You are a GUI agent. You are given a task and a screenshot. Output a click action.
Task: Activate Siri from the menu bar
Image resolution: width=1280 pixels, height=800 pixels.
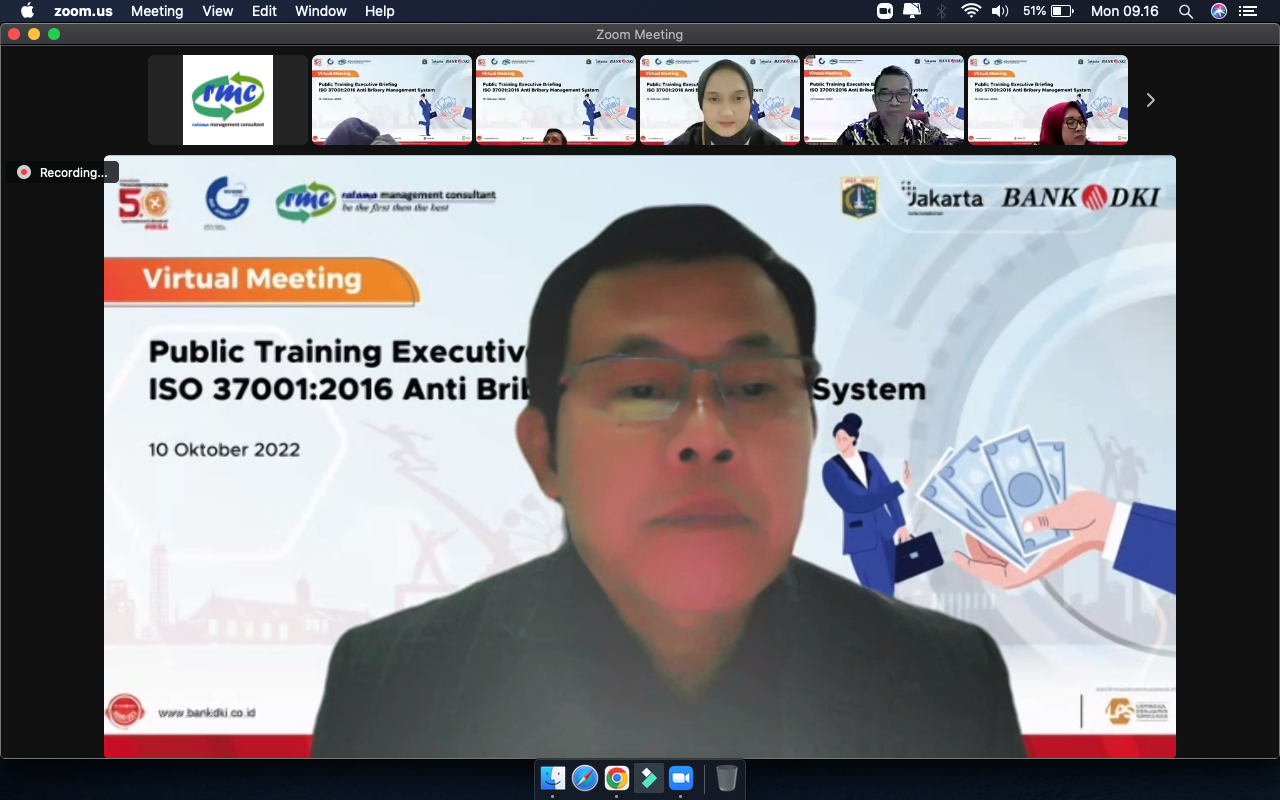(x=1218, y=12)
